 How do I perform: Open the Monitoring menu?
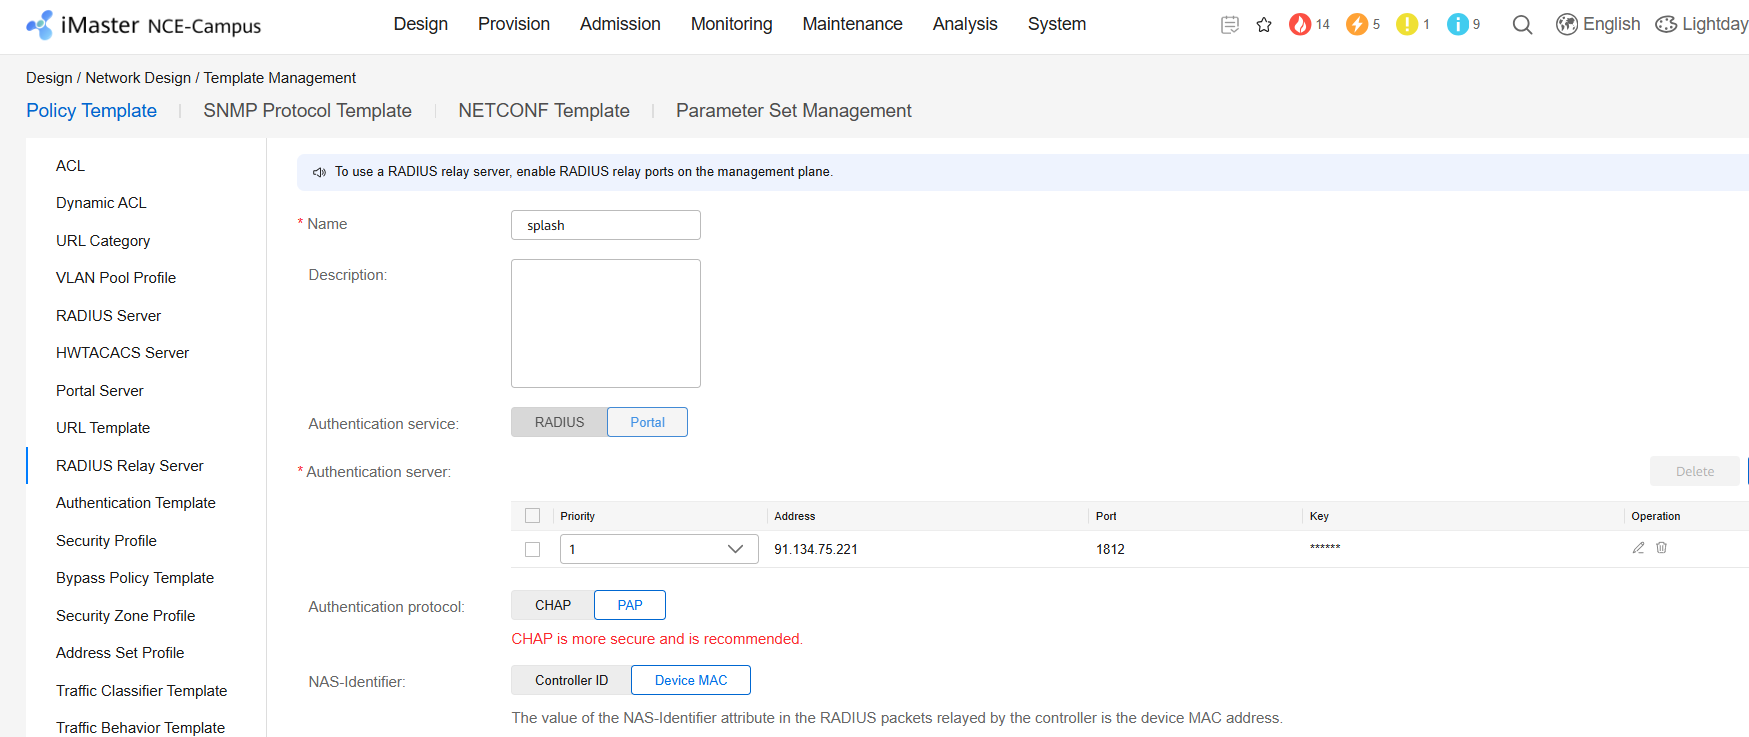(731, 24)
